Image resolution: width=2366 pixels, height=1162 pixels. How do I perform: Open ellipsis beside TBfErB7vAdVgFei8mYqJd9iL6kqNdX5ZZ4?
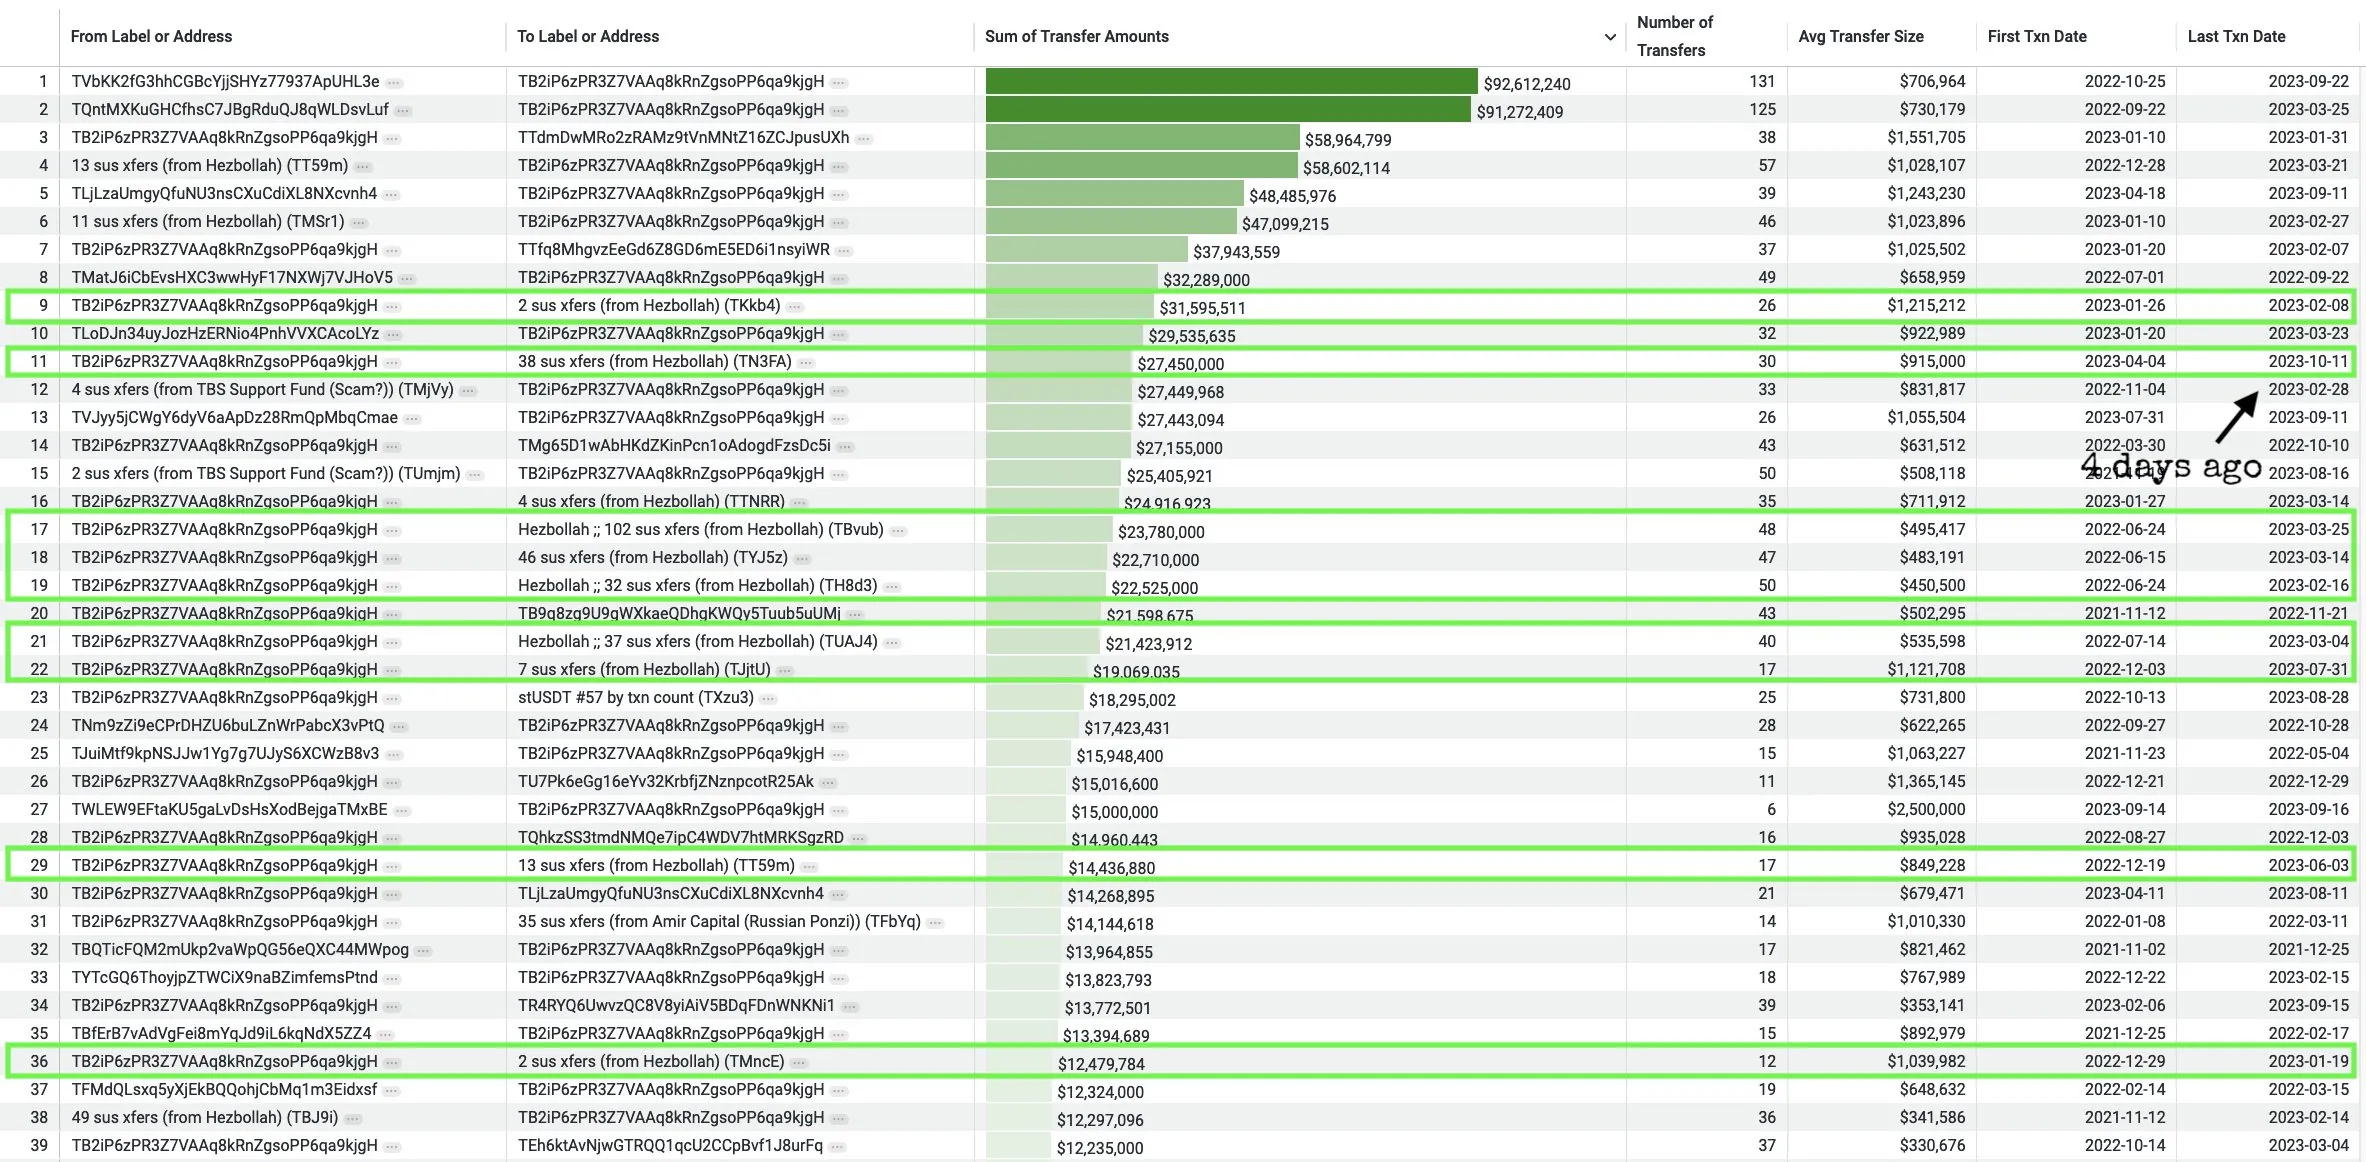[386, 1034]
